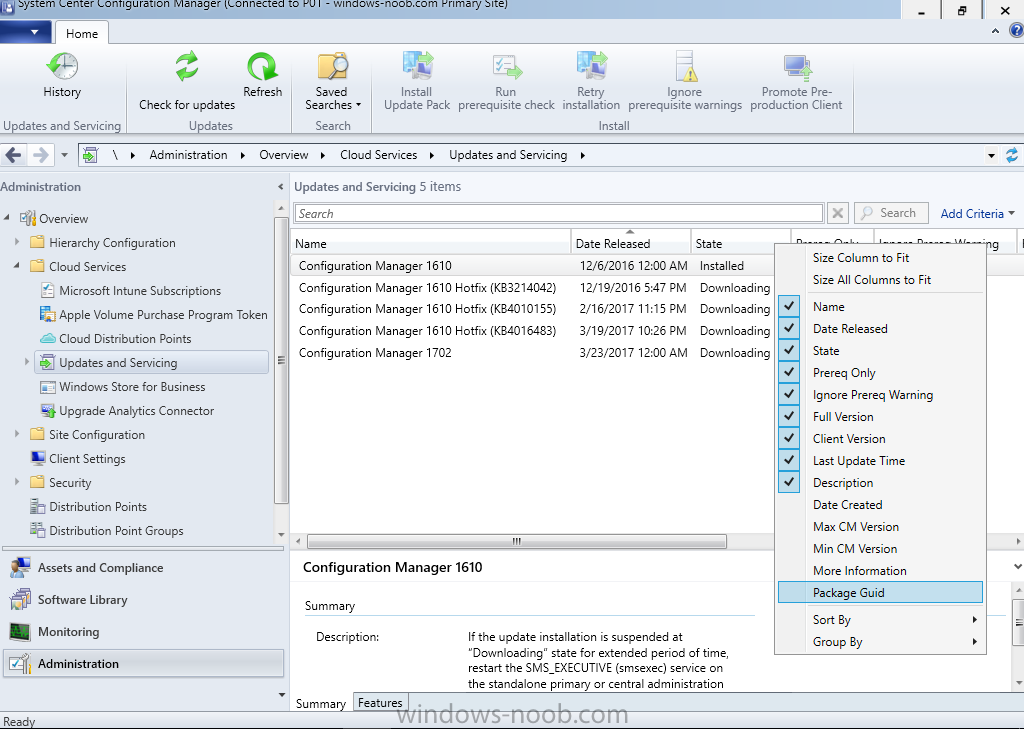Uncheck Date Released column option
The image size is (1024, 729).
point(789,329)
